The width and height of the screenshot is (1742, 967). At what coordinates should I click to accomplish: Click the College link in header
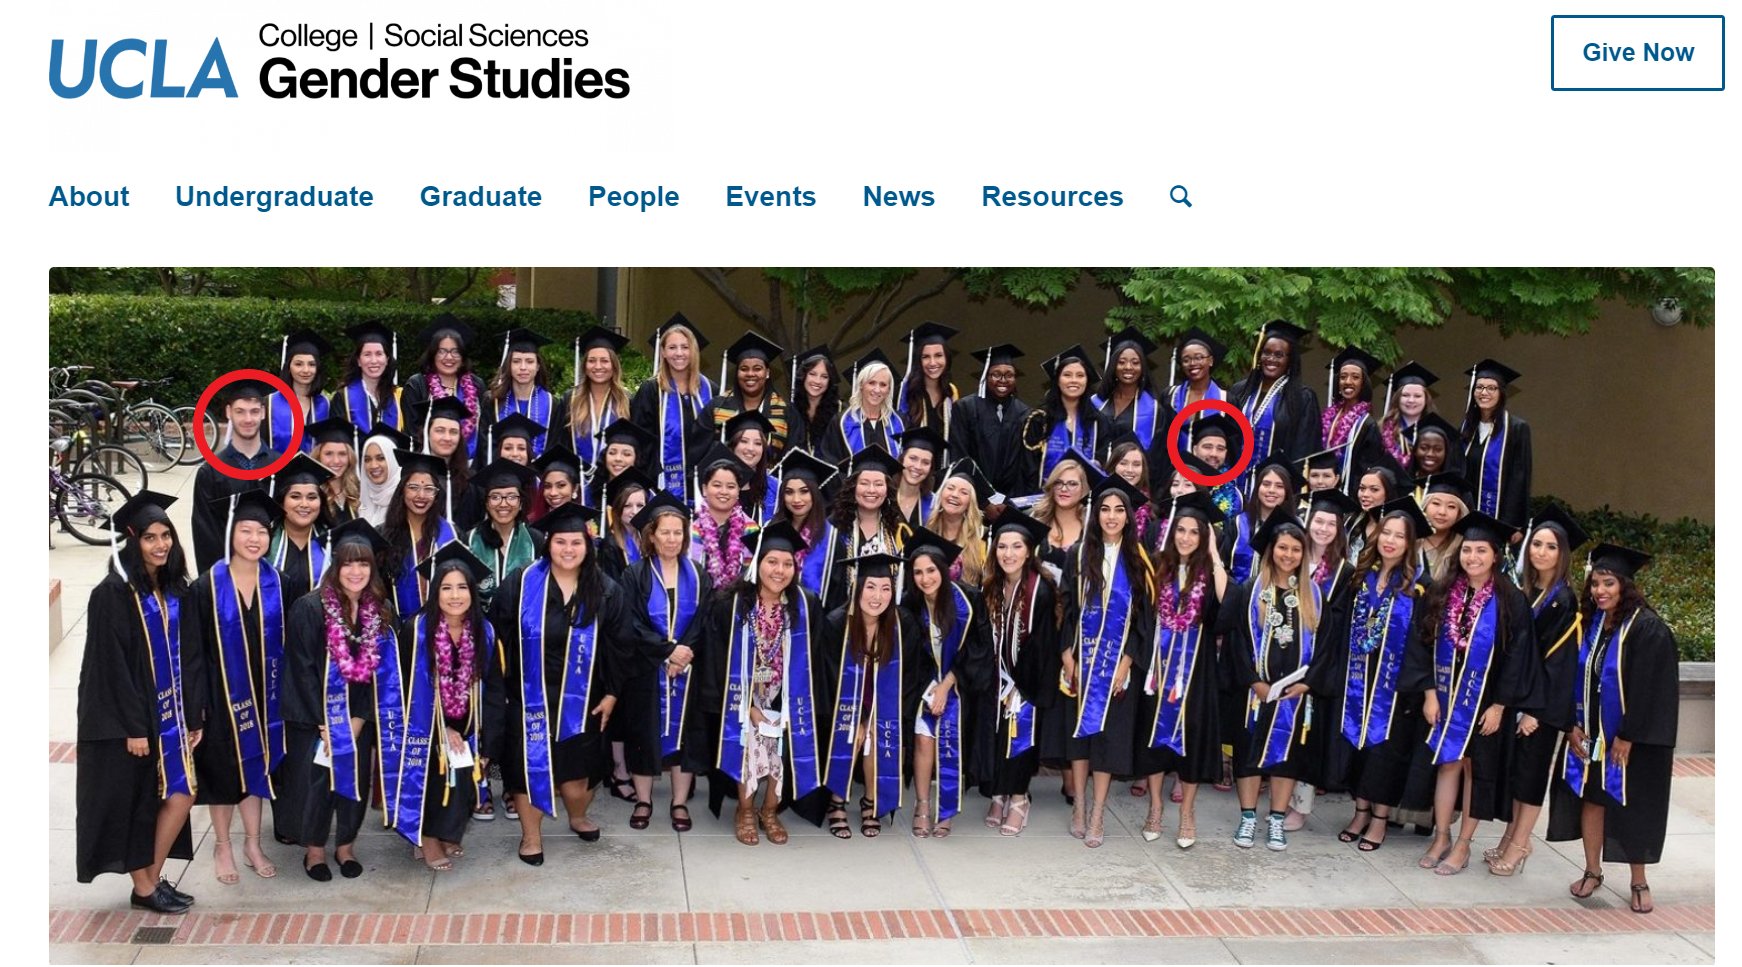point(307,36)
